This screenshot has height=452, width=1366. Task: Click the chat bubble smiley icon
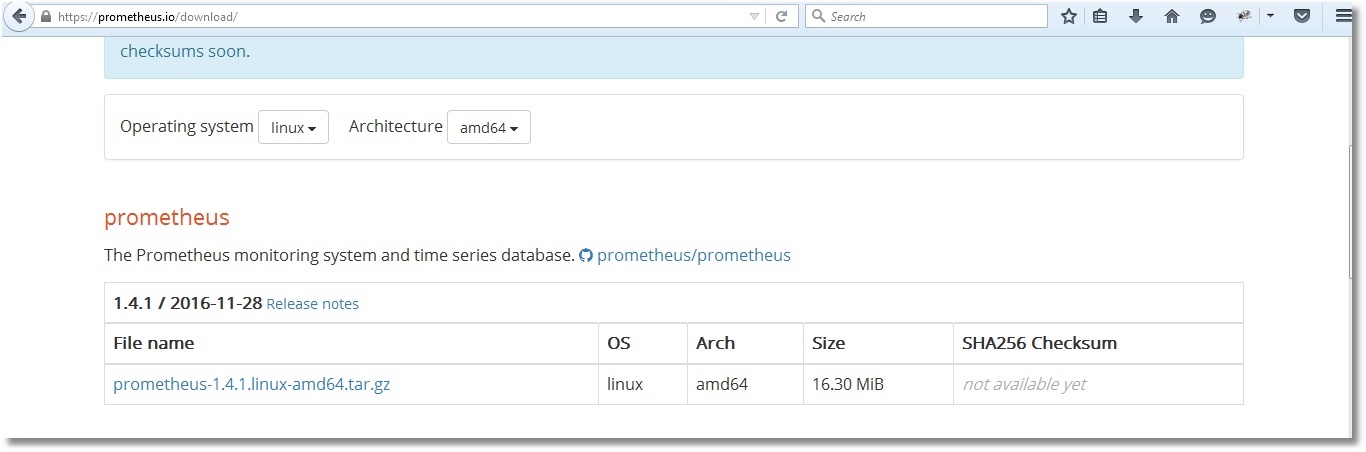coord(1208,17)
